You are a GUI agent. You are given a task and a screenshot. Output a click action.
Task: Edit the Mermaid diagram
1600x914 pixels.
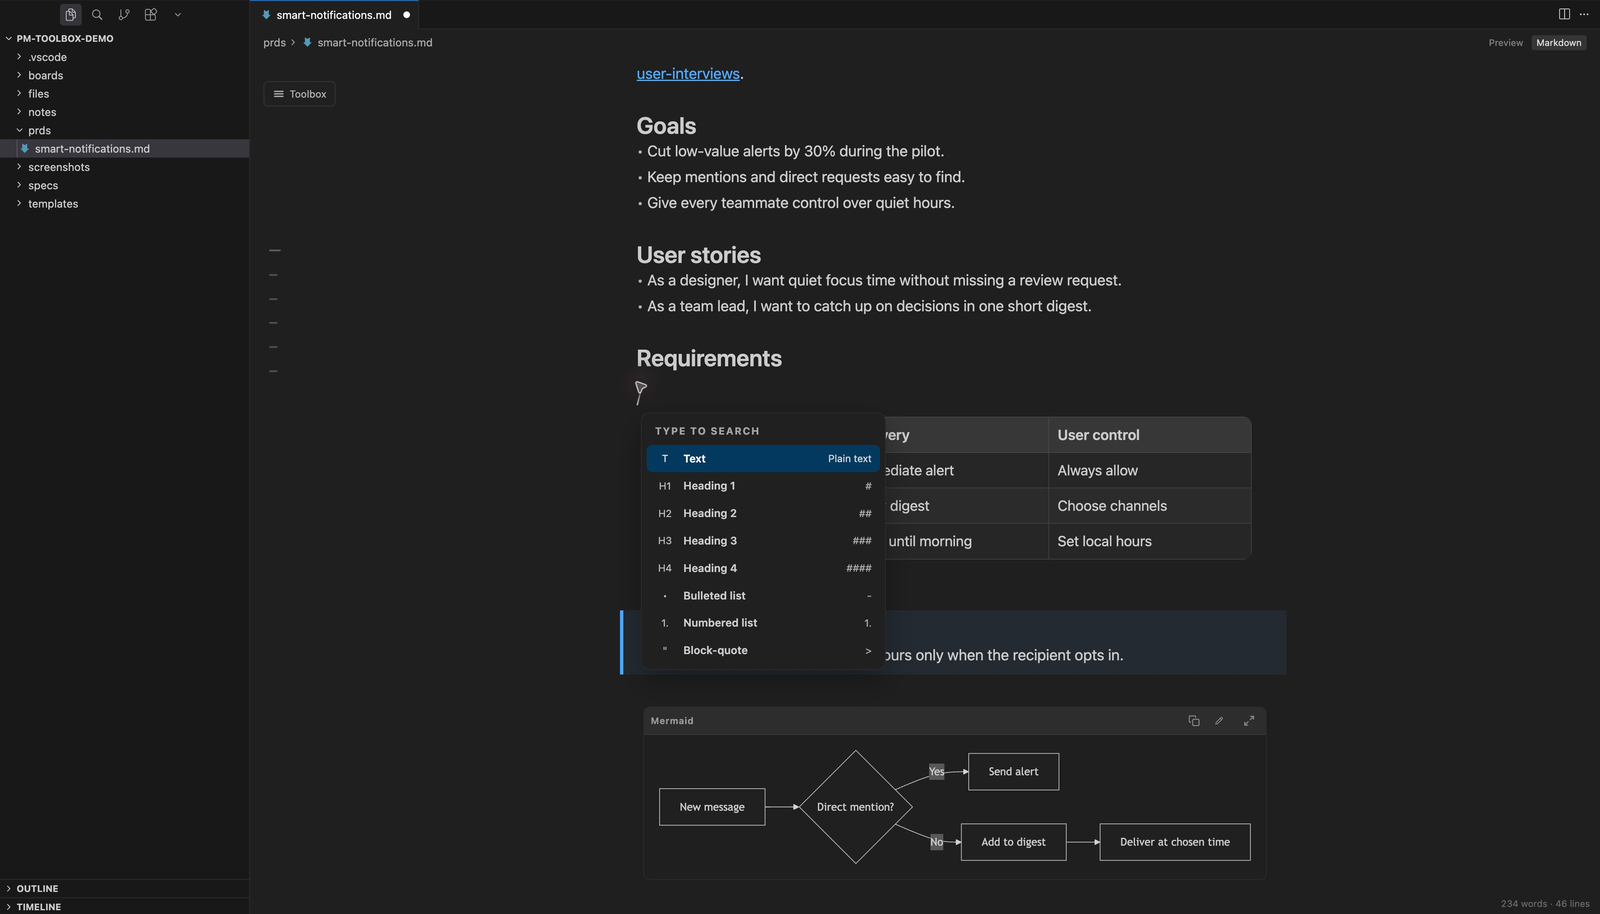[x=1219, y=721]
